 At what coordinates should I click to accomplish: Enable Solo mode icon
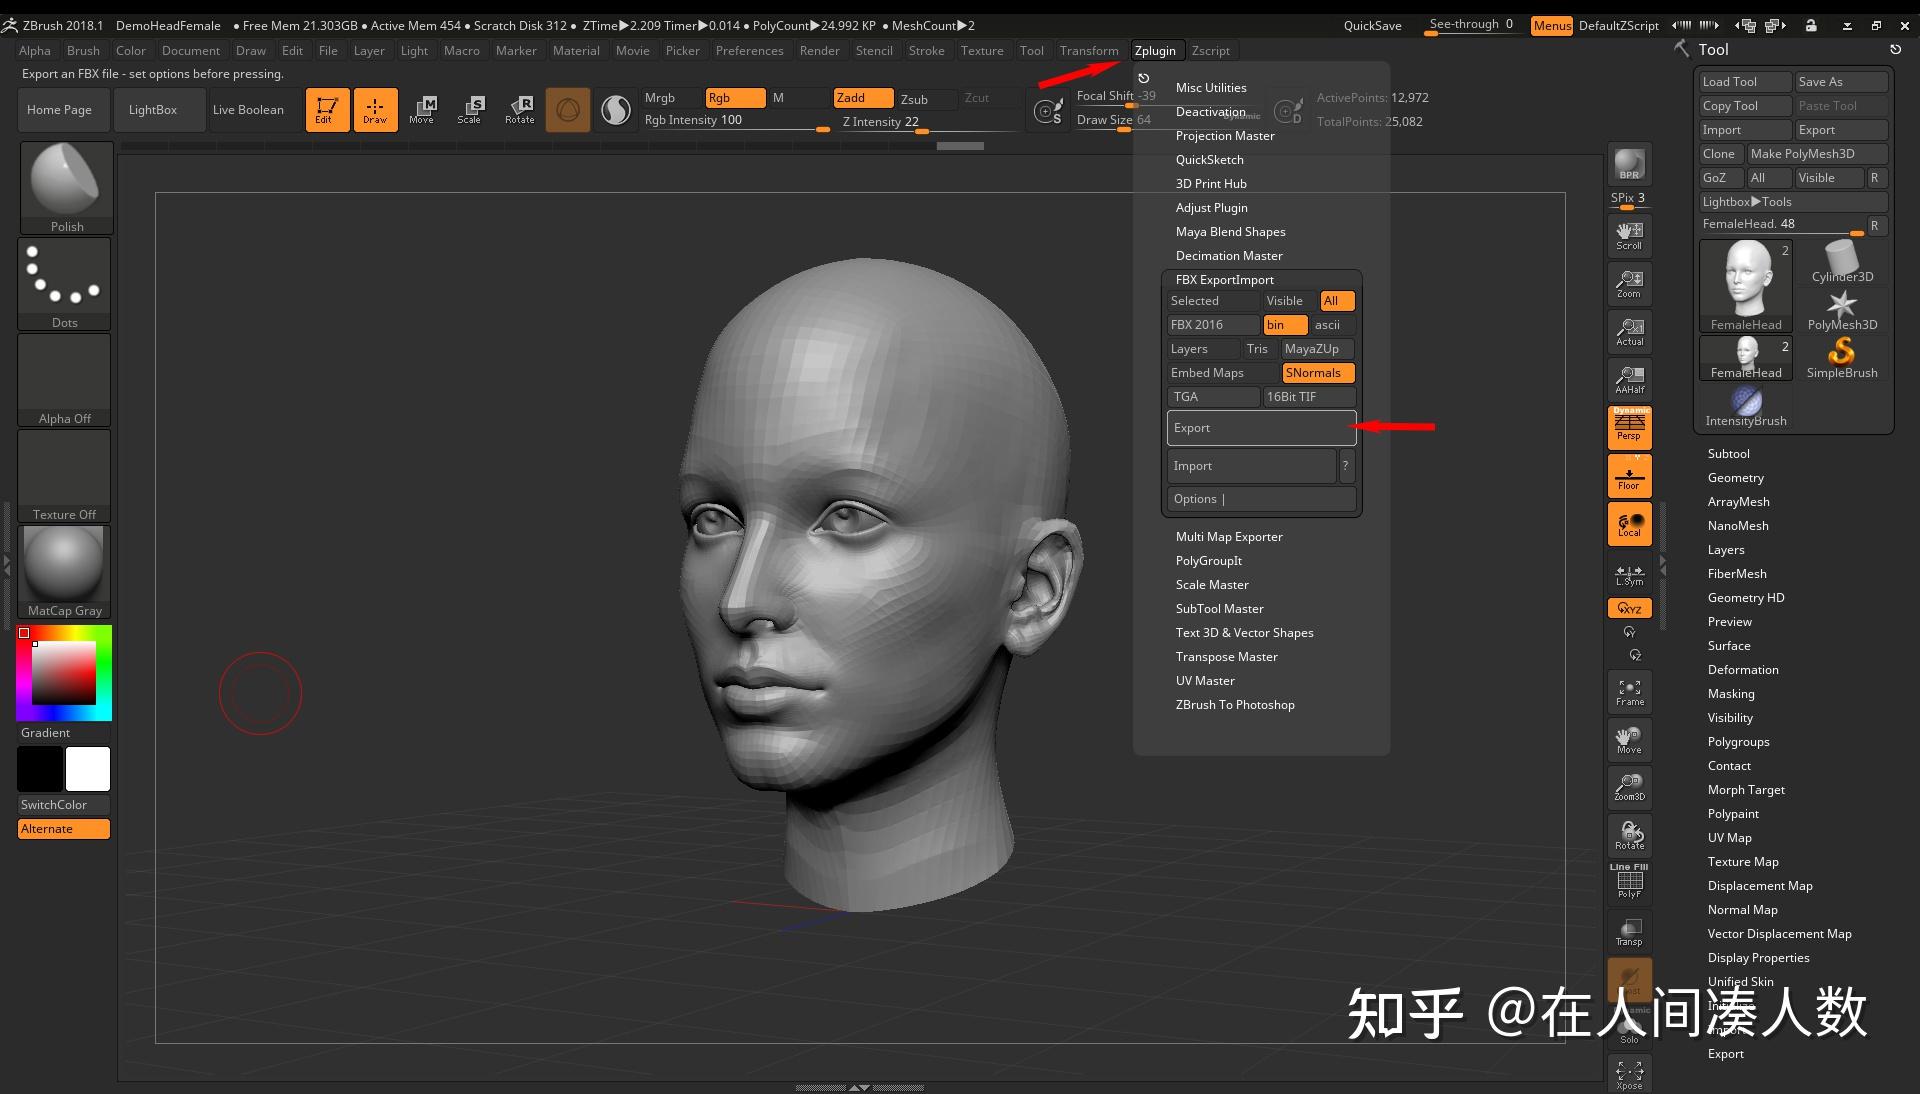(1629, 1032)
